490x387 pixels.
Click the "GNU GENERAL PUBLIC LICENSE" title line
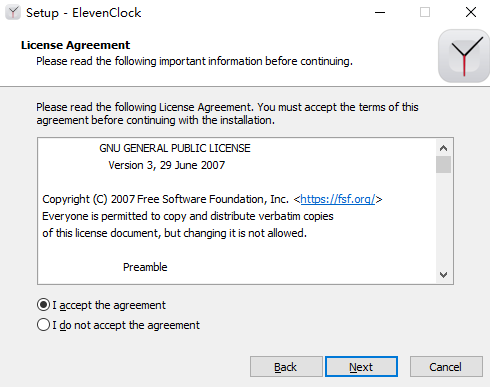coord(175,148)
